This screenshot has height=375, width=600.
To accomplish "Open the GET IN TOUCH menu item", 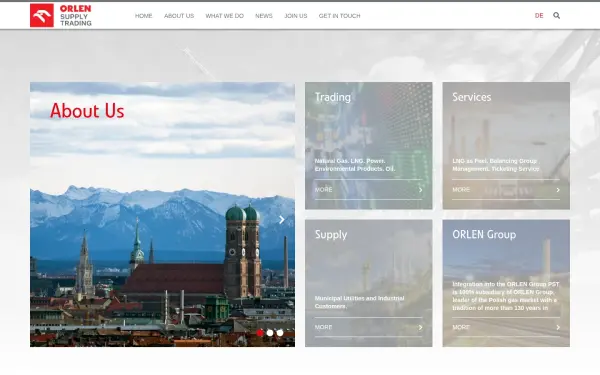I will [x=339, y=16].
